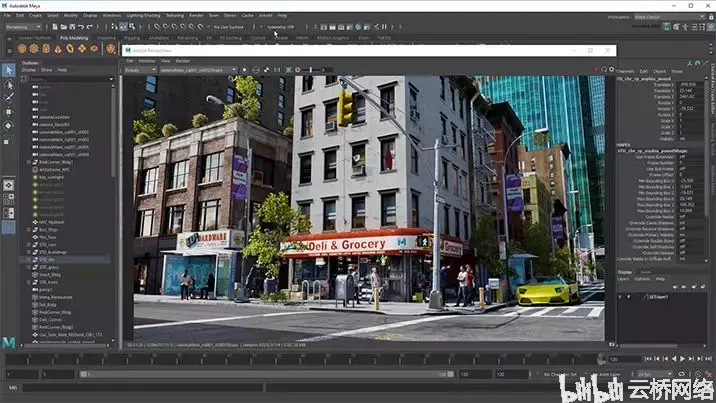This screenshot has width=716, height=403.
Task: Click the Layers menu in Layer Editor
Action: point(623,278)
